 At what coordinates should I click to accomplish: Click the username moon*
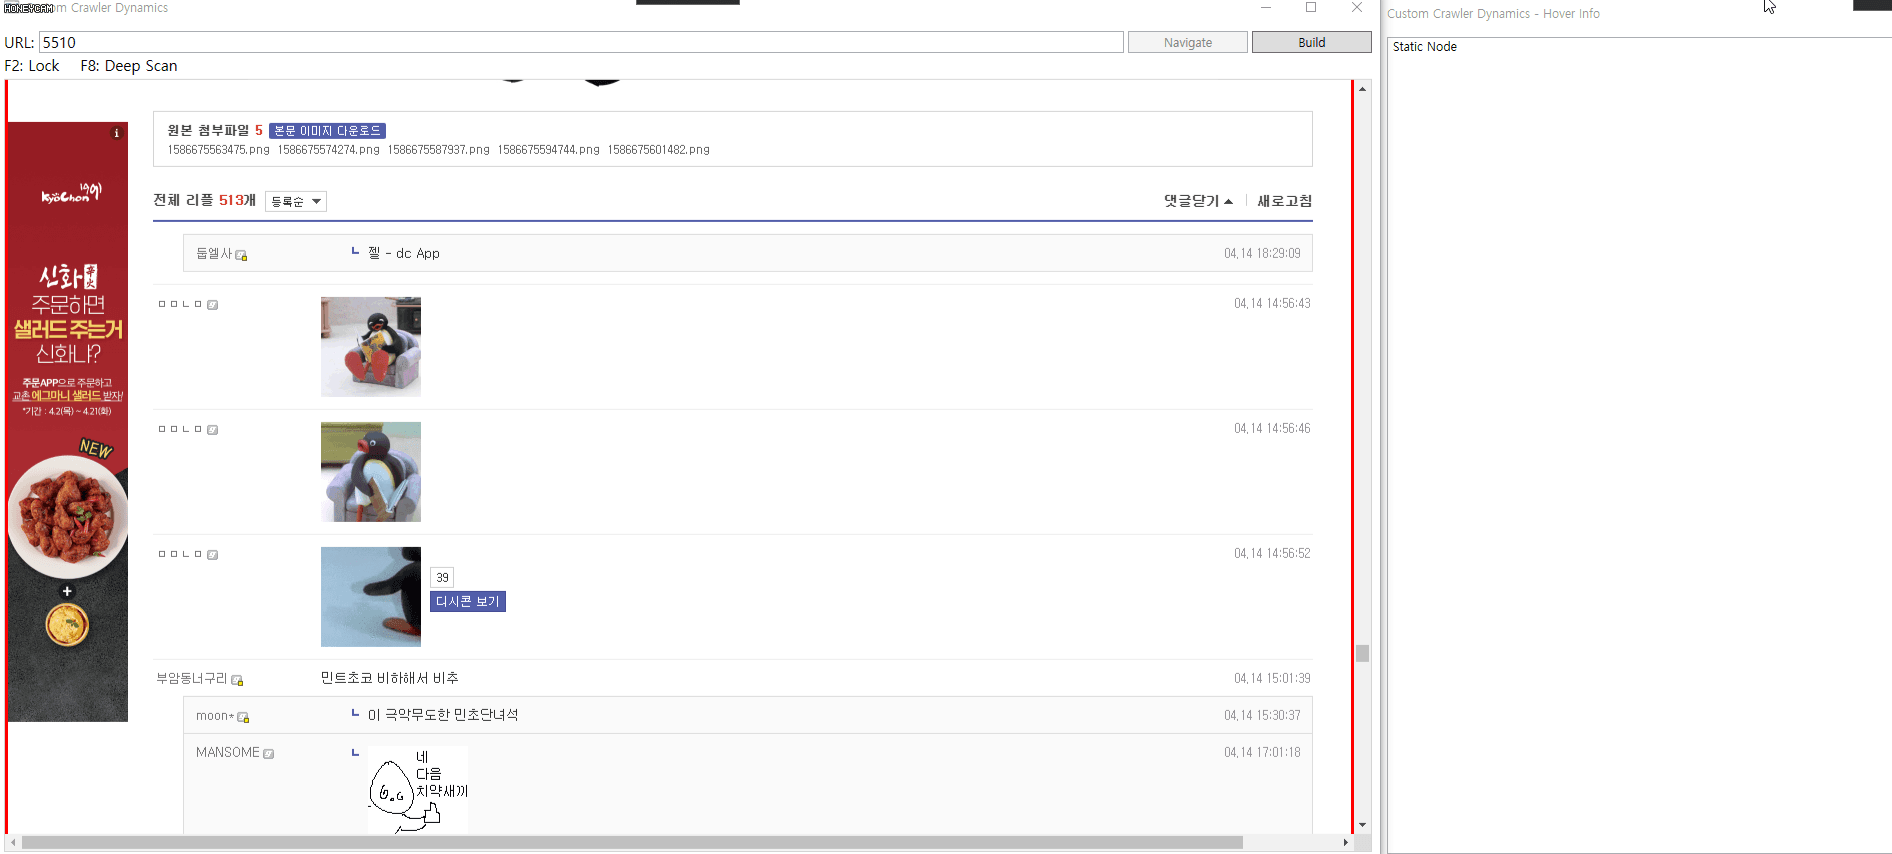(x=215, y=716)
